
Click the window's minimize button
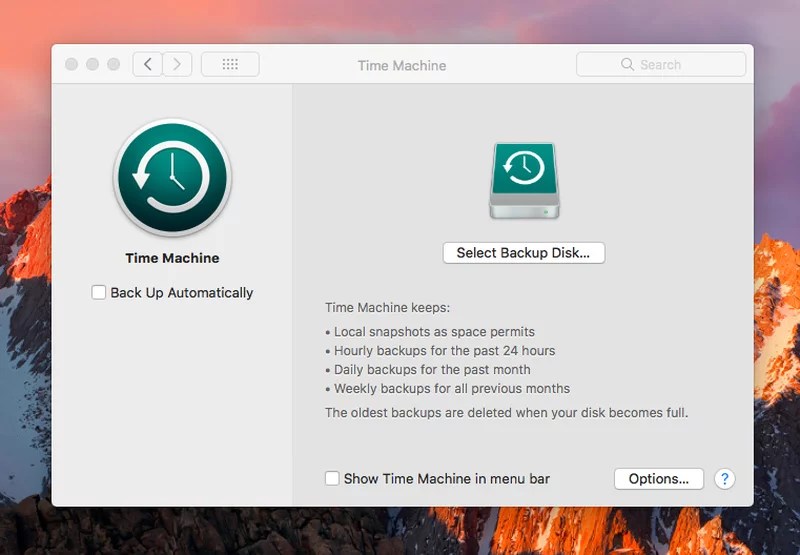[92, 64]
